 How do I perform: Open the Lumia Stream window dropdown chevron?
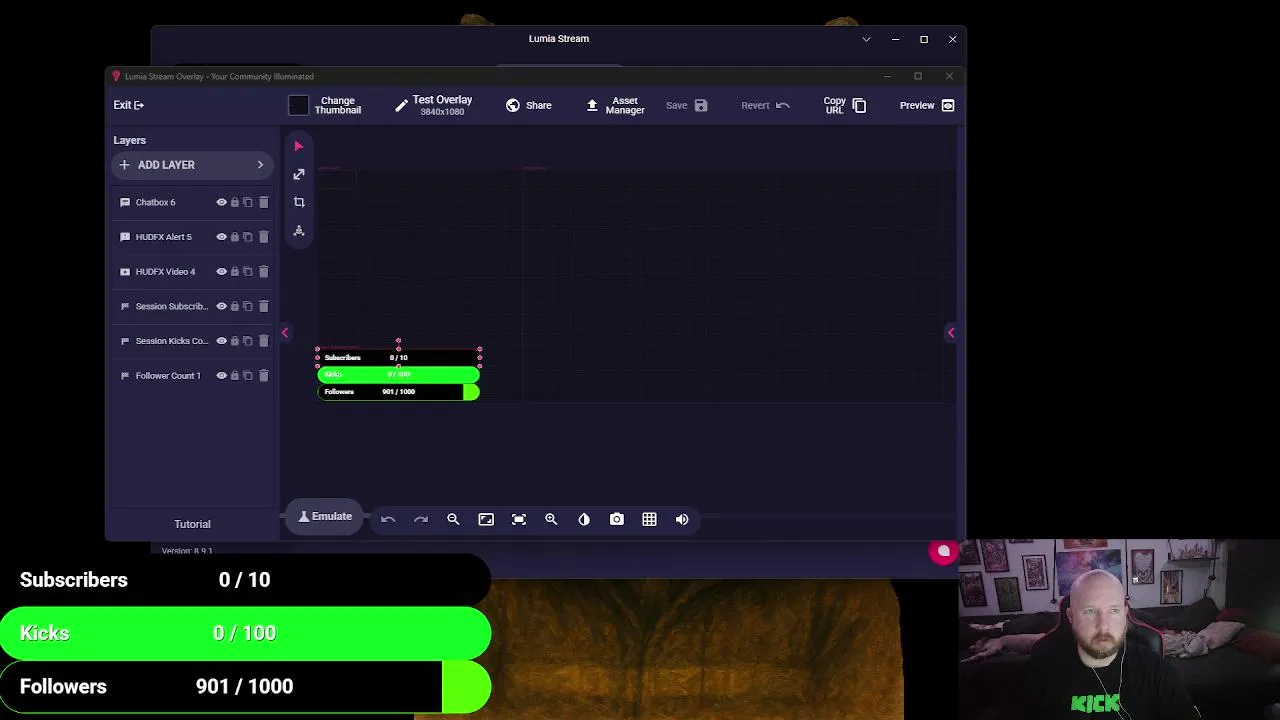coord(866,39)
